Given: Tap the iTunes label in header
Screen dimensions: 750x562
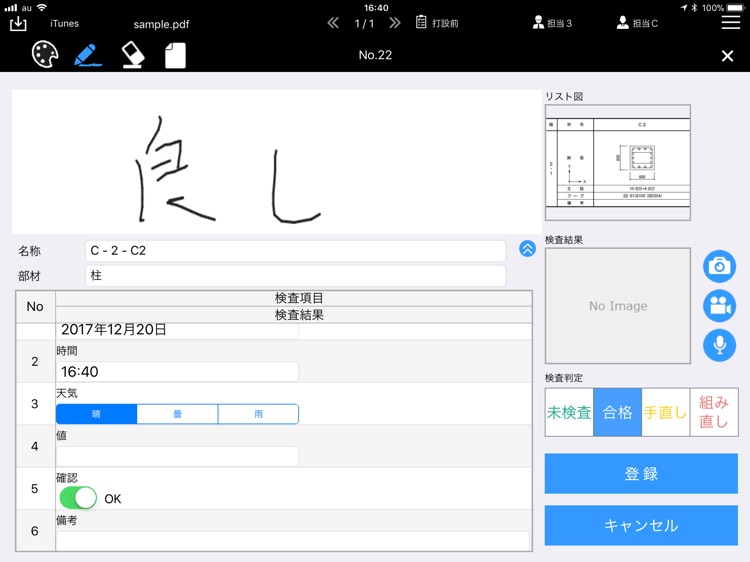Looking at the screenshot, I should [x=65, y=23].
